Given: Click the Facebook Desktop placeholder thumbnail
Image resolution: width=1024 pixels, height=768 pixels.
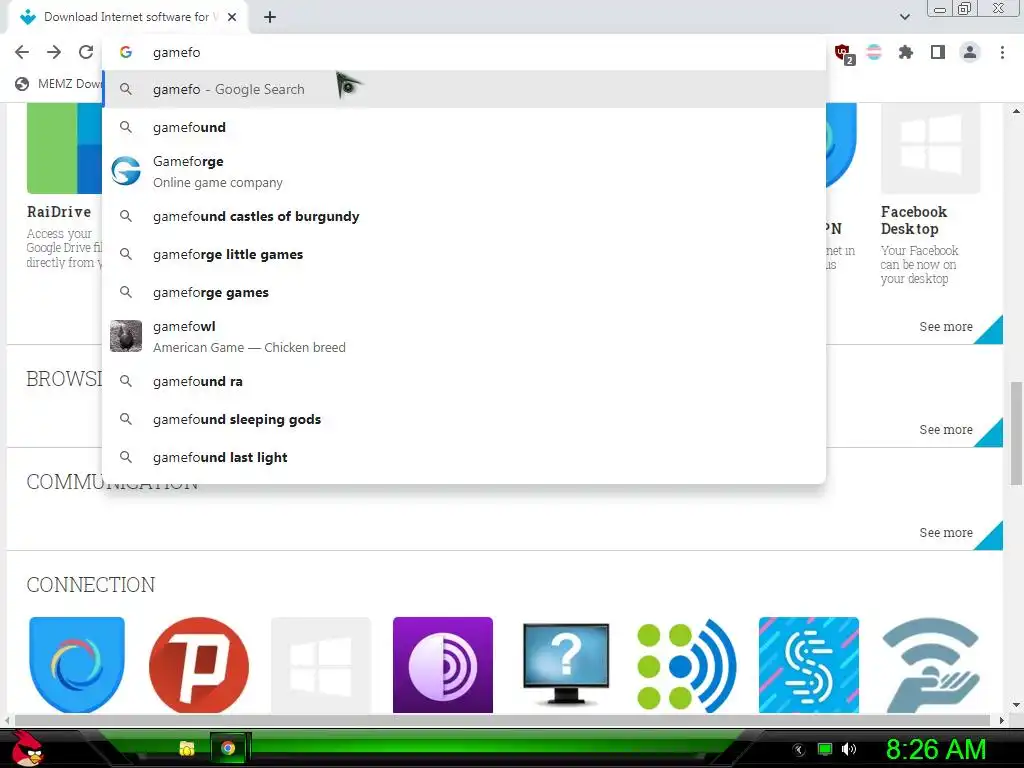Looking at the screenshot, I should point(931,148).
